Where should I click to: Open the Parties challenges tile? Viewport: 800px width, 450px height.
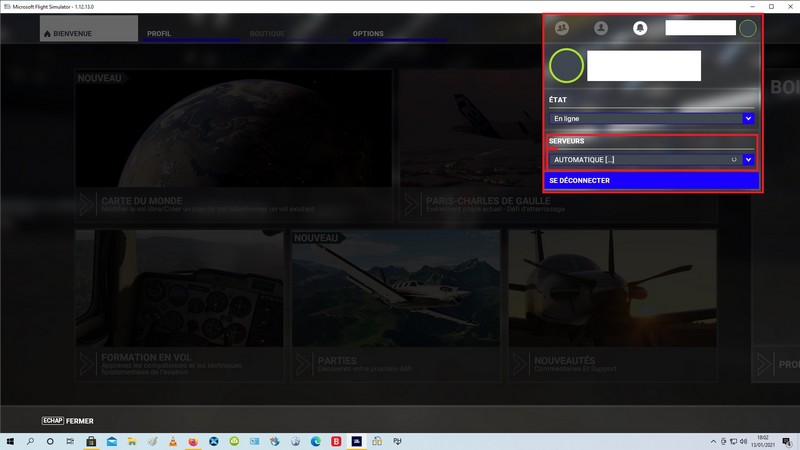396,305
